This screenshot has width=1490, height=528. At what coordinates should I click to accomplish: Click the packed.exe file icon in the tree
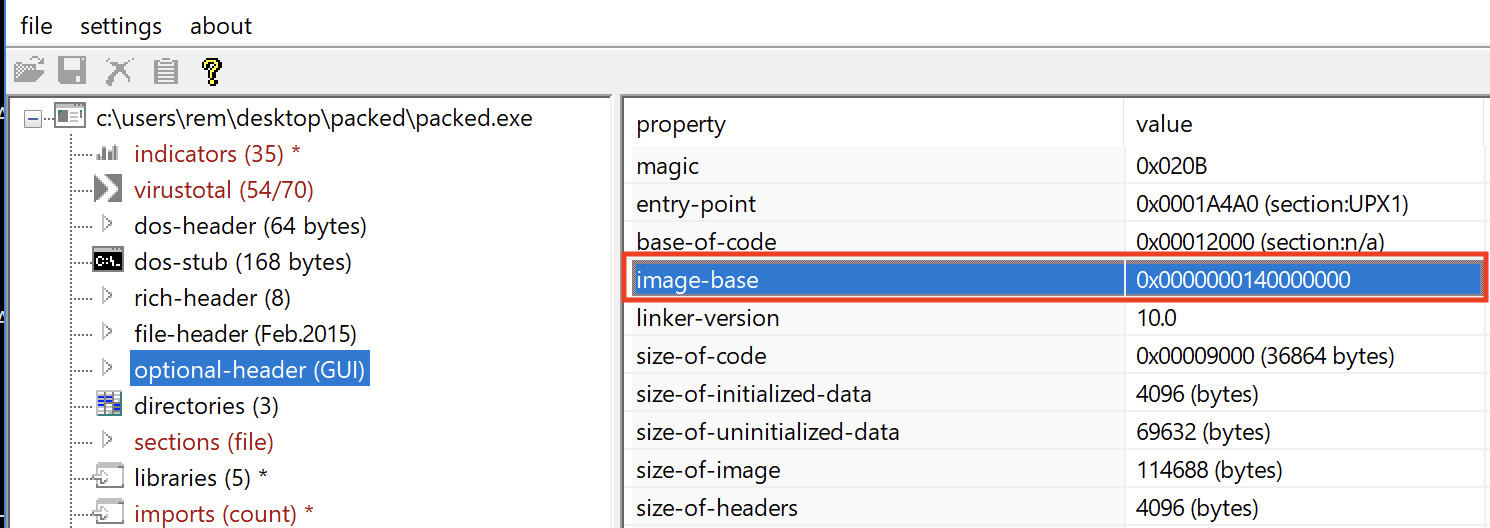click(x=69, y=117)
